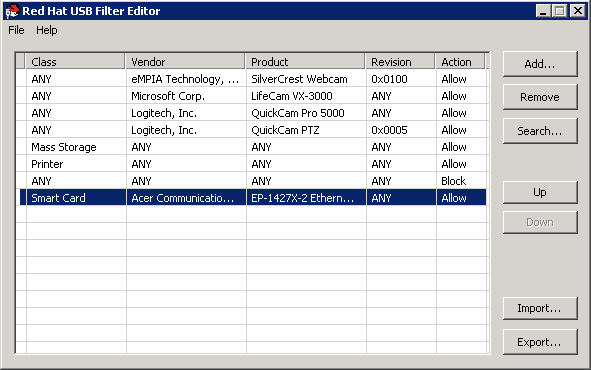
Task: Select the Microsoft Corp. vendor cell
Action: (186, 96)
